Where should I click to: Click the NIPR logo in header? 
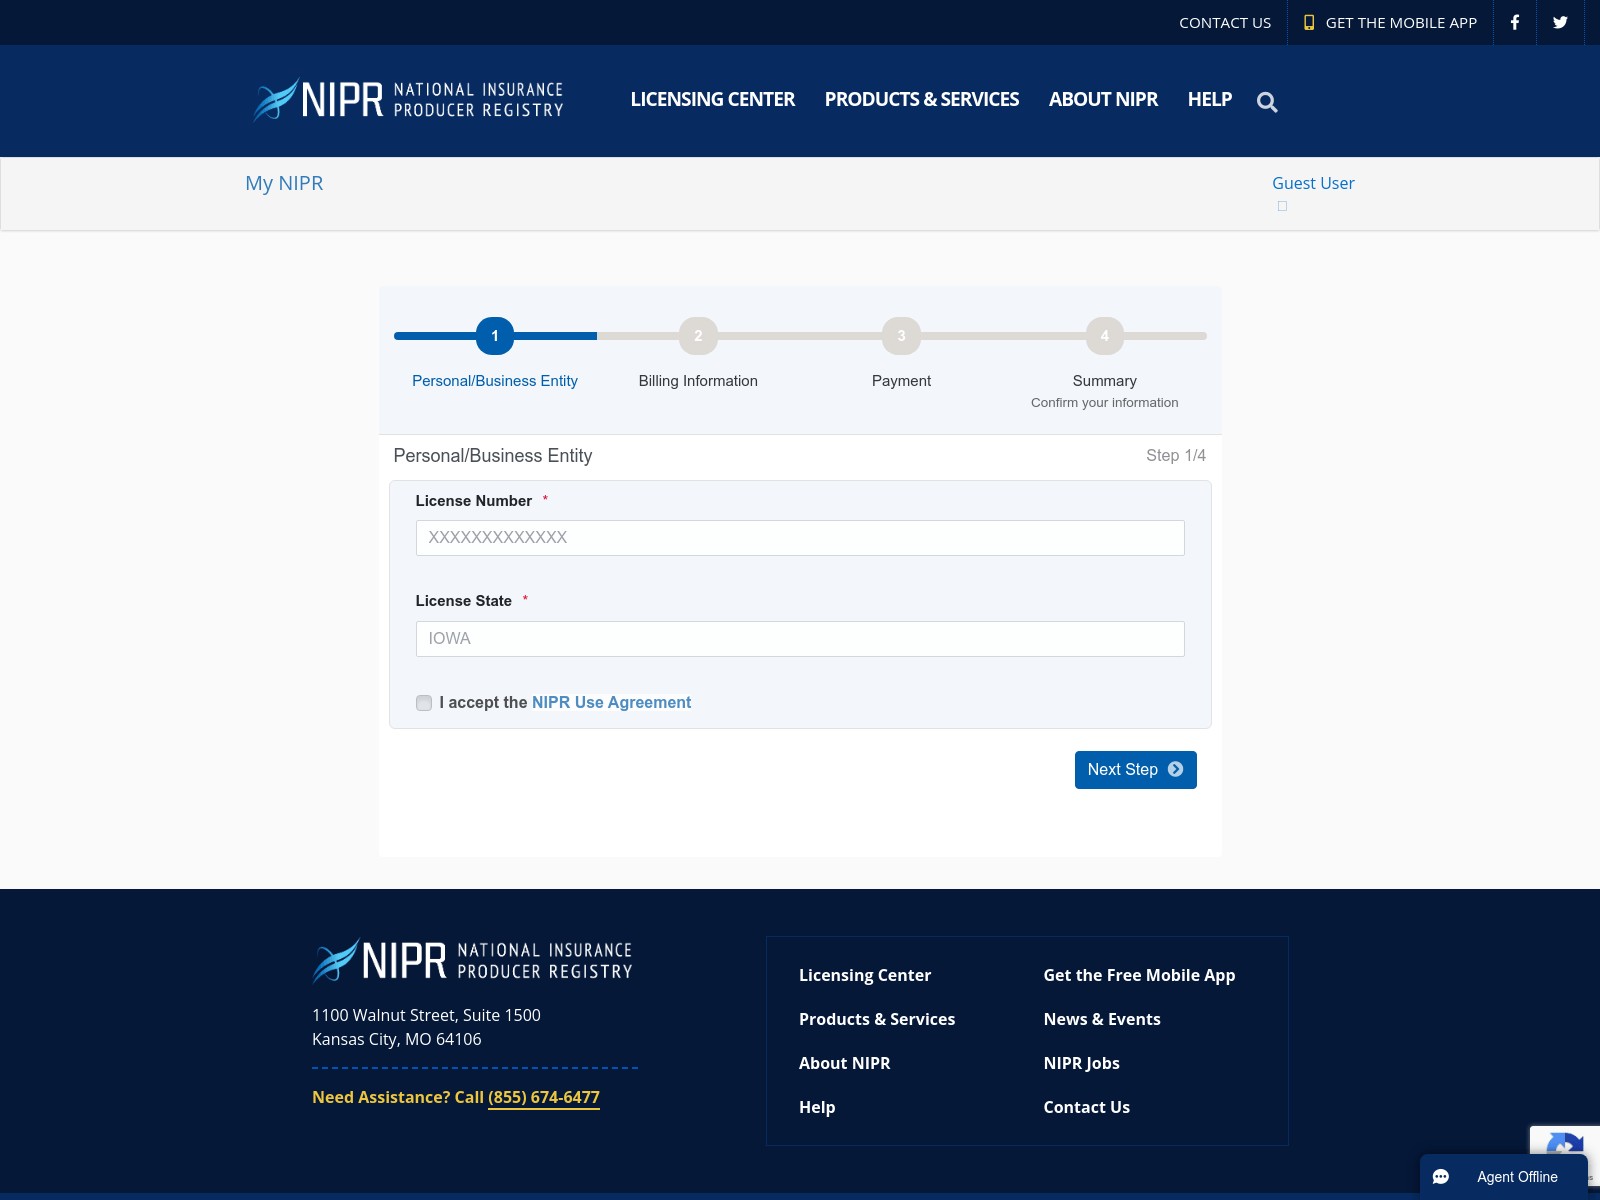point(408,100)
